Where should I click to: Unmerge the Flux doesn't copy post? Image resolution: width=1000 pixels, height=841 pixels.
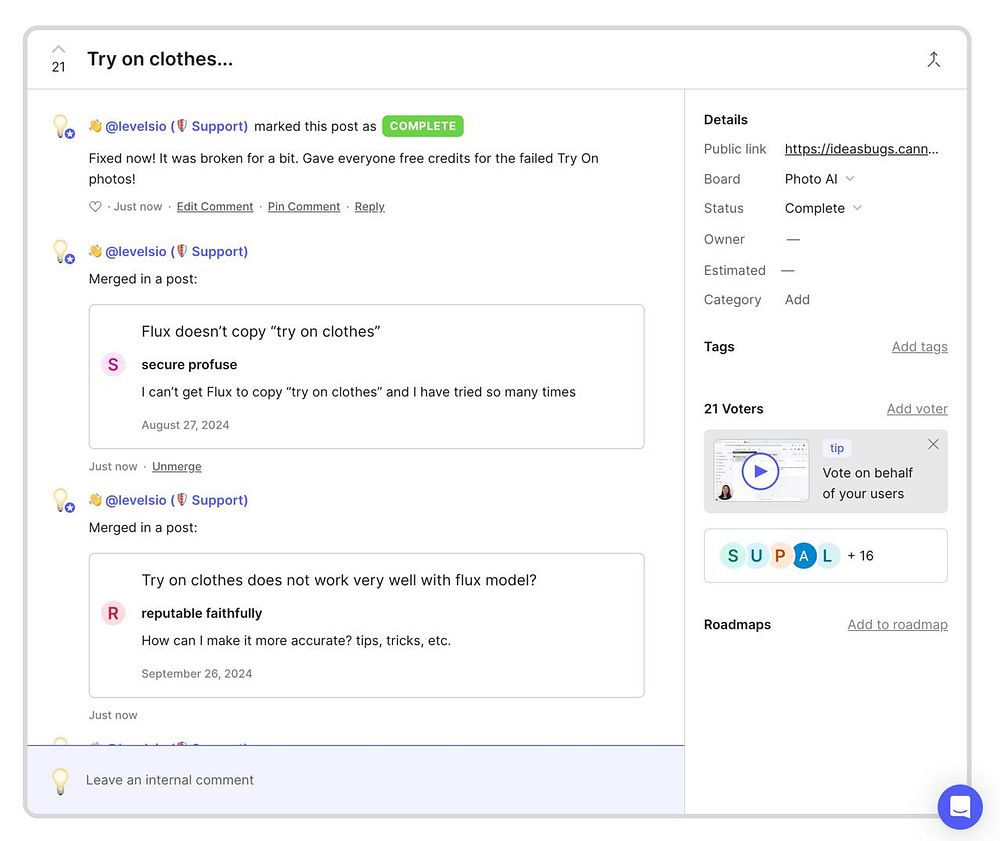(x=176, y=467)
